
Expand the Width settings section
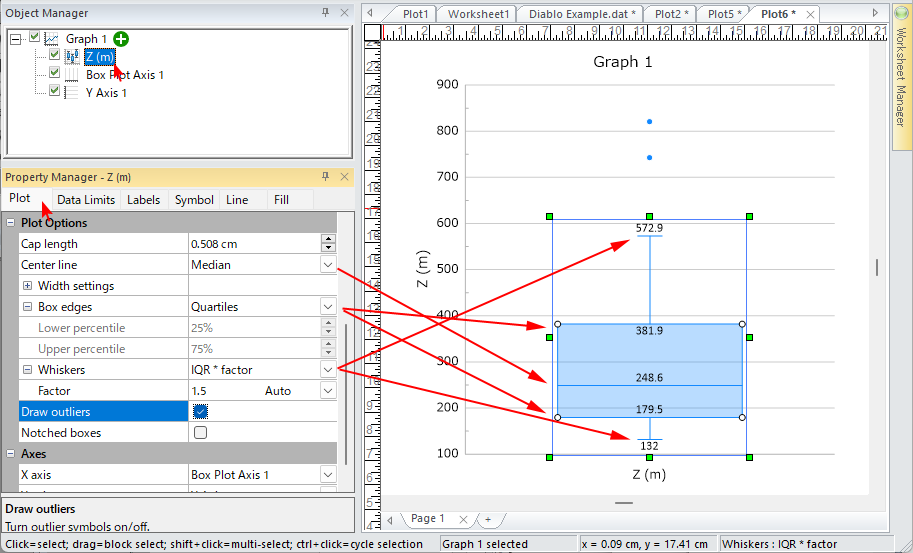[x=27, y=286]
